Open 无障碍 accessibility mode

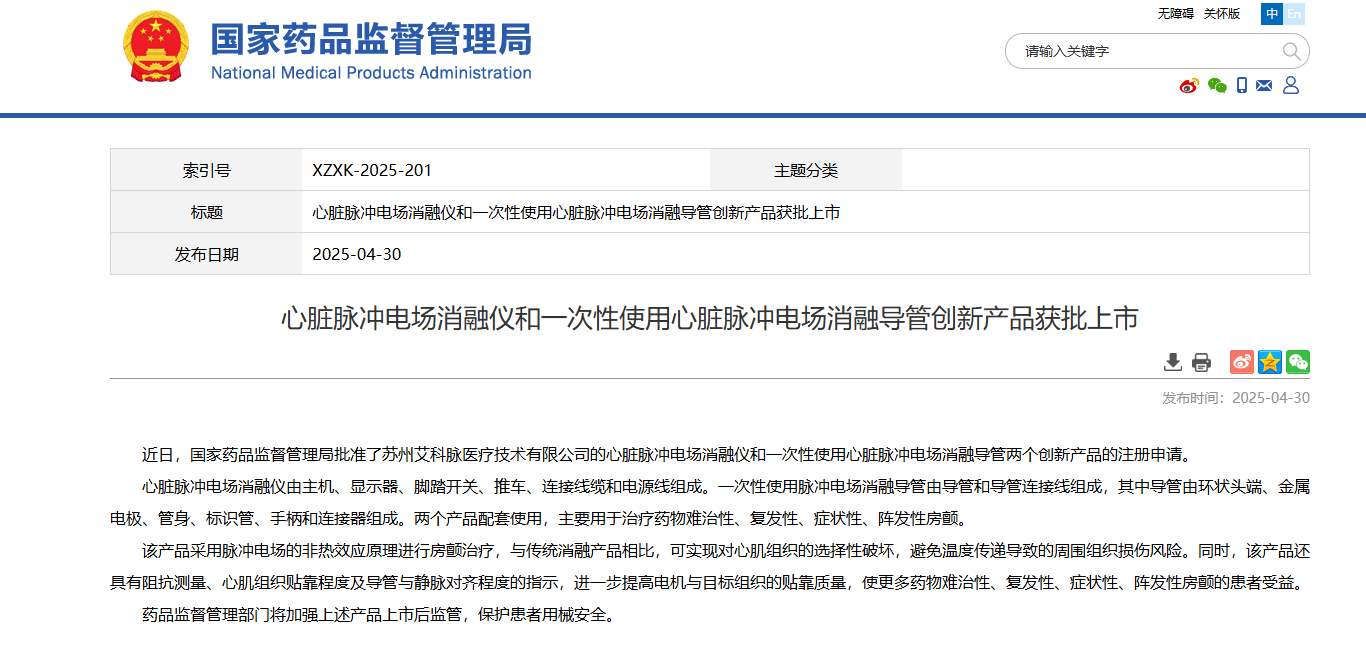[x=1176, y=14]
